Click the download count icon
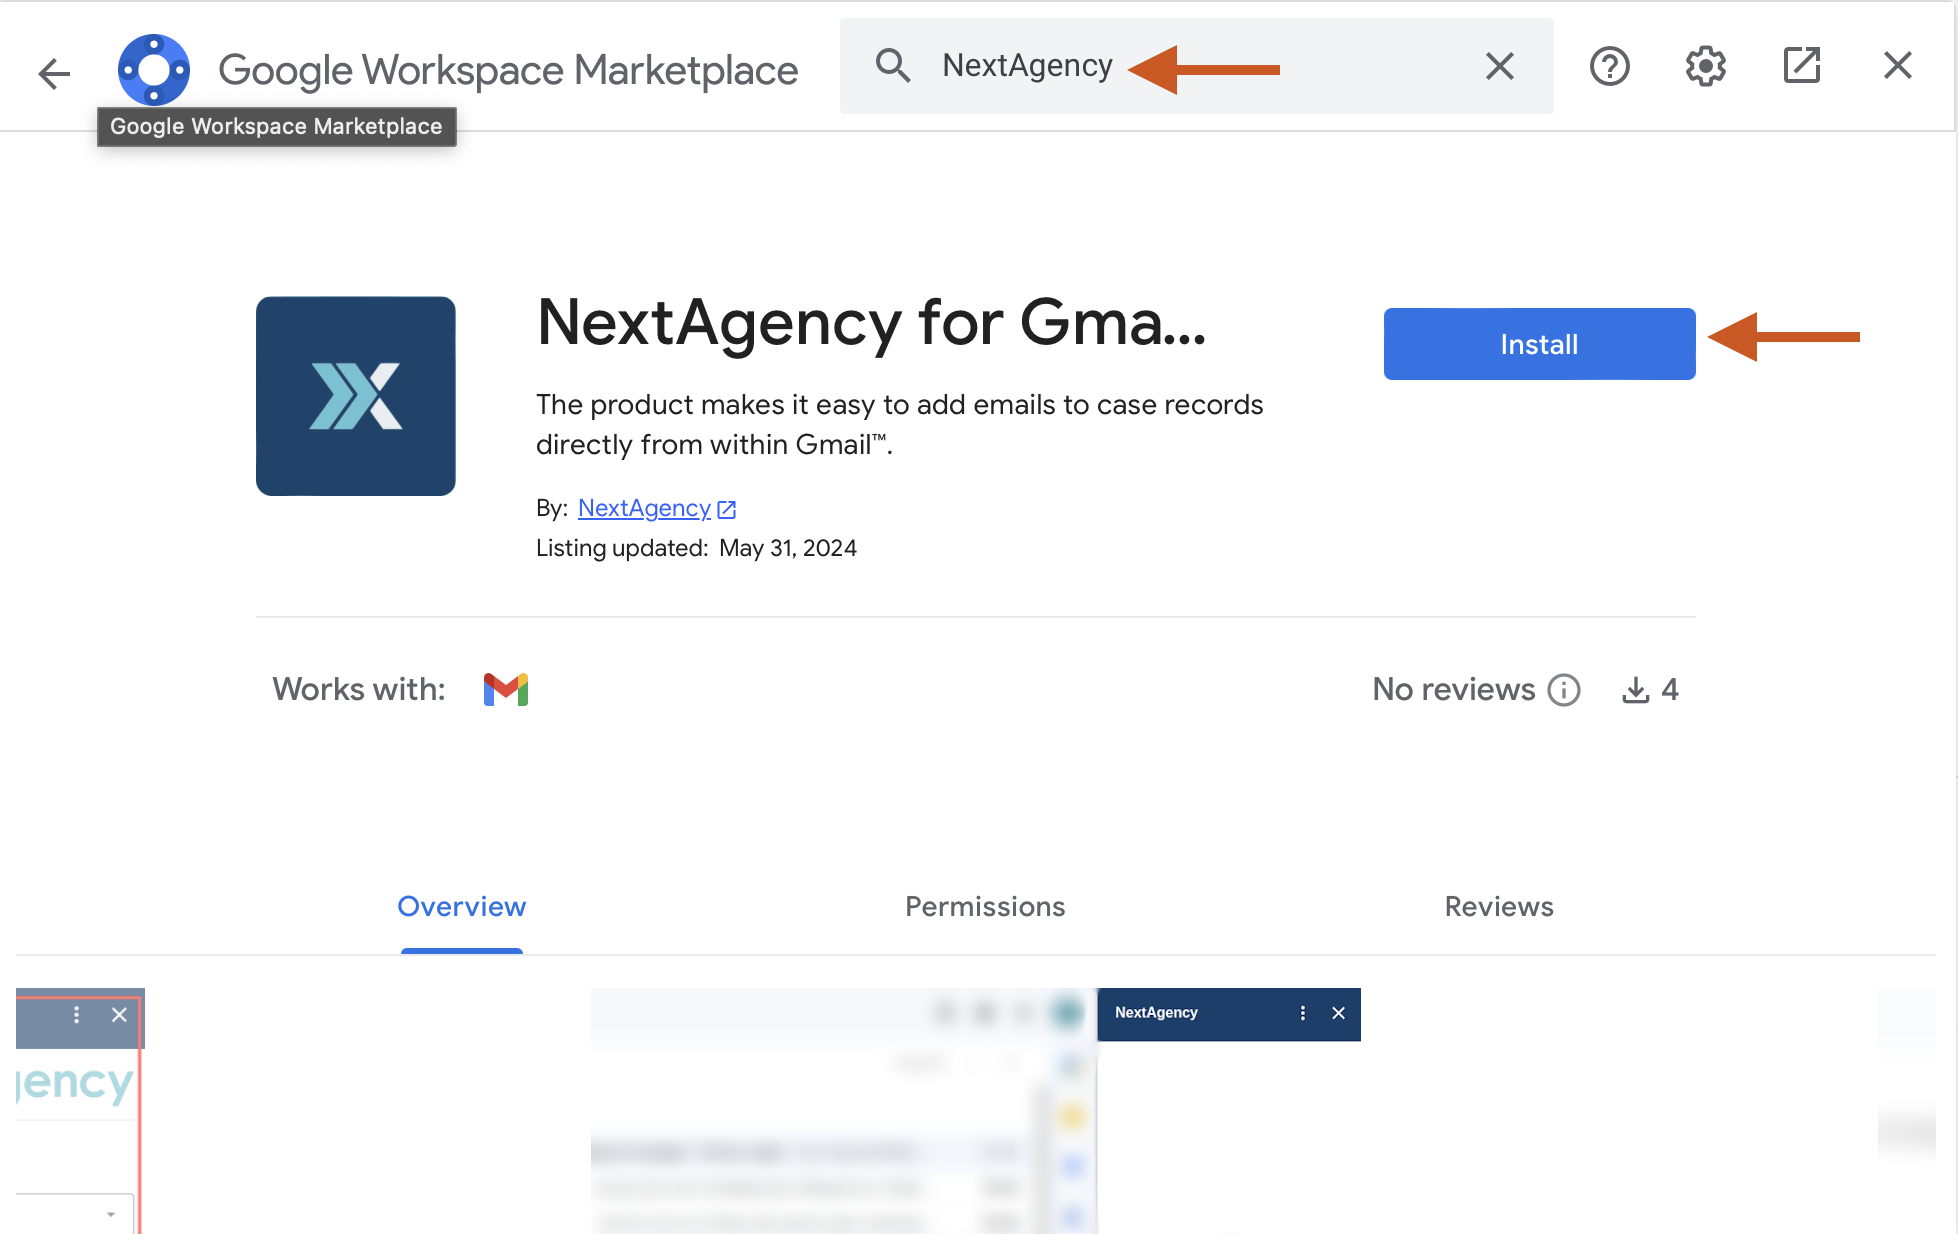Screen dimensions: 1958x1234 [x=1635, y=690]
